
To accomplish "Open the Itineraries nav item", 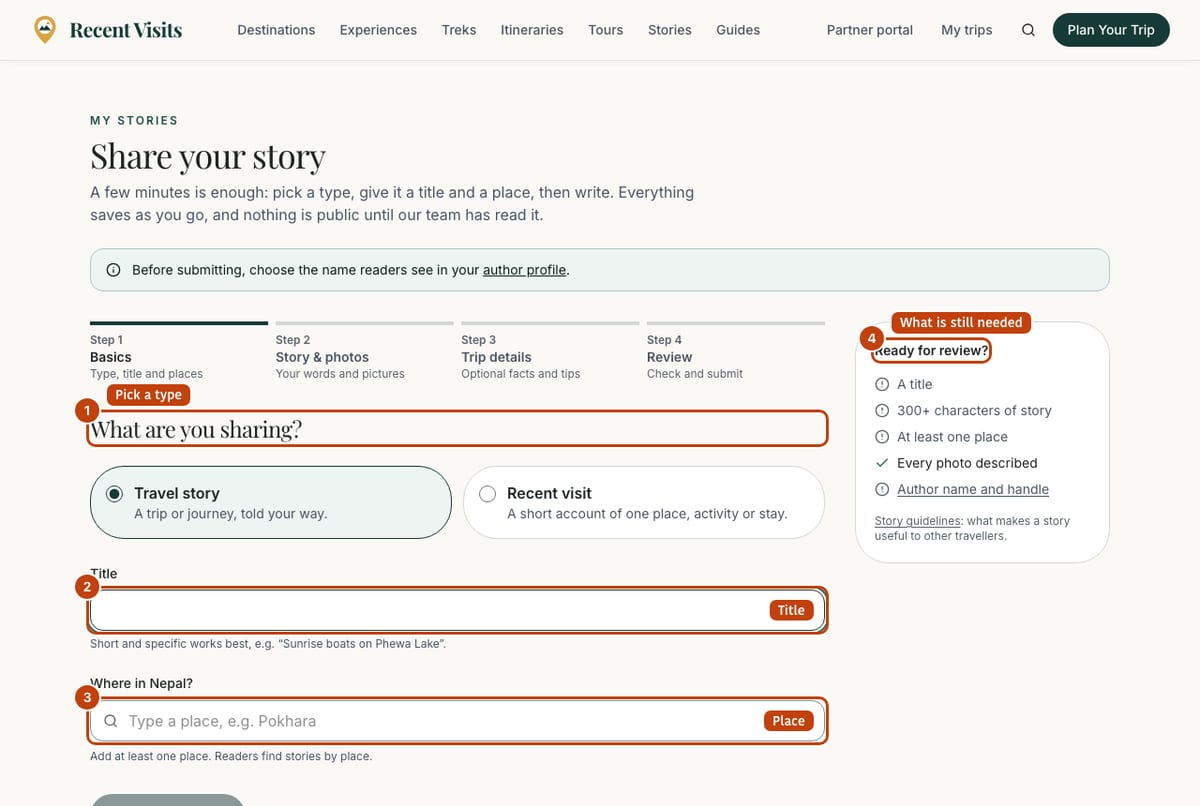I will (532, 30).
